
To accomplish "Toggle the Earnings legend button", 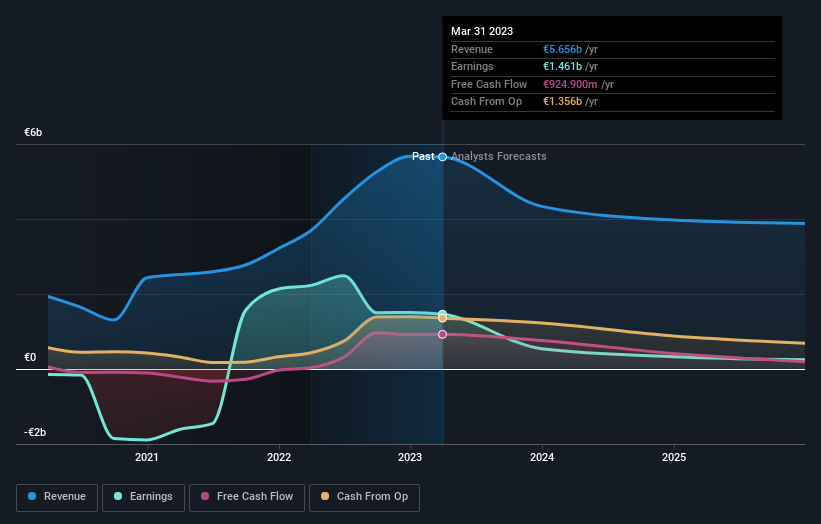I will (x=143, y=497).
